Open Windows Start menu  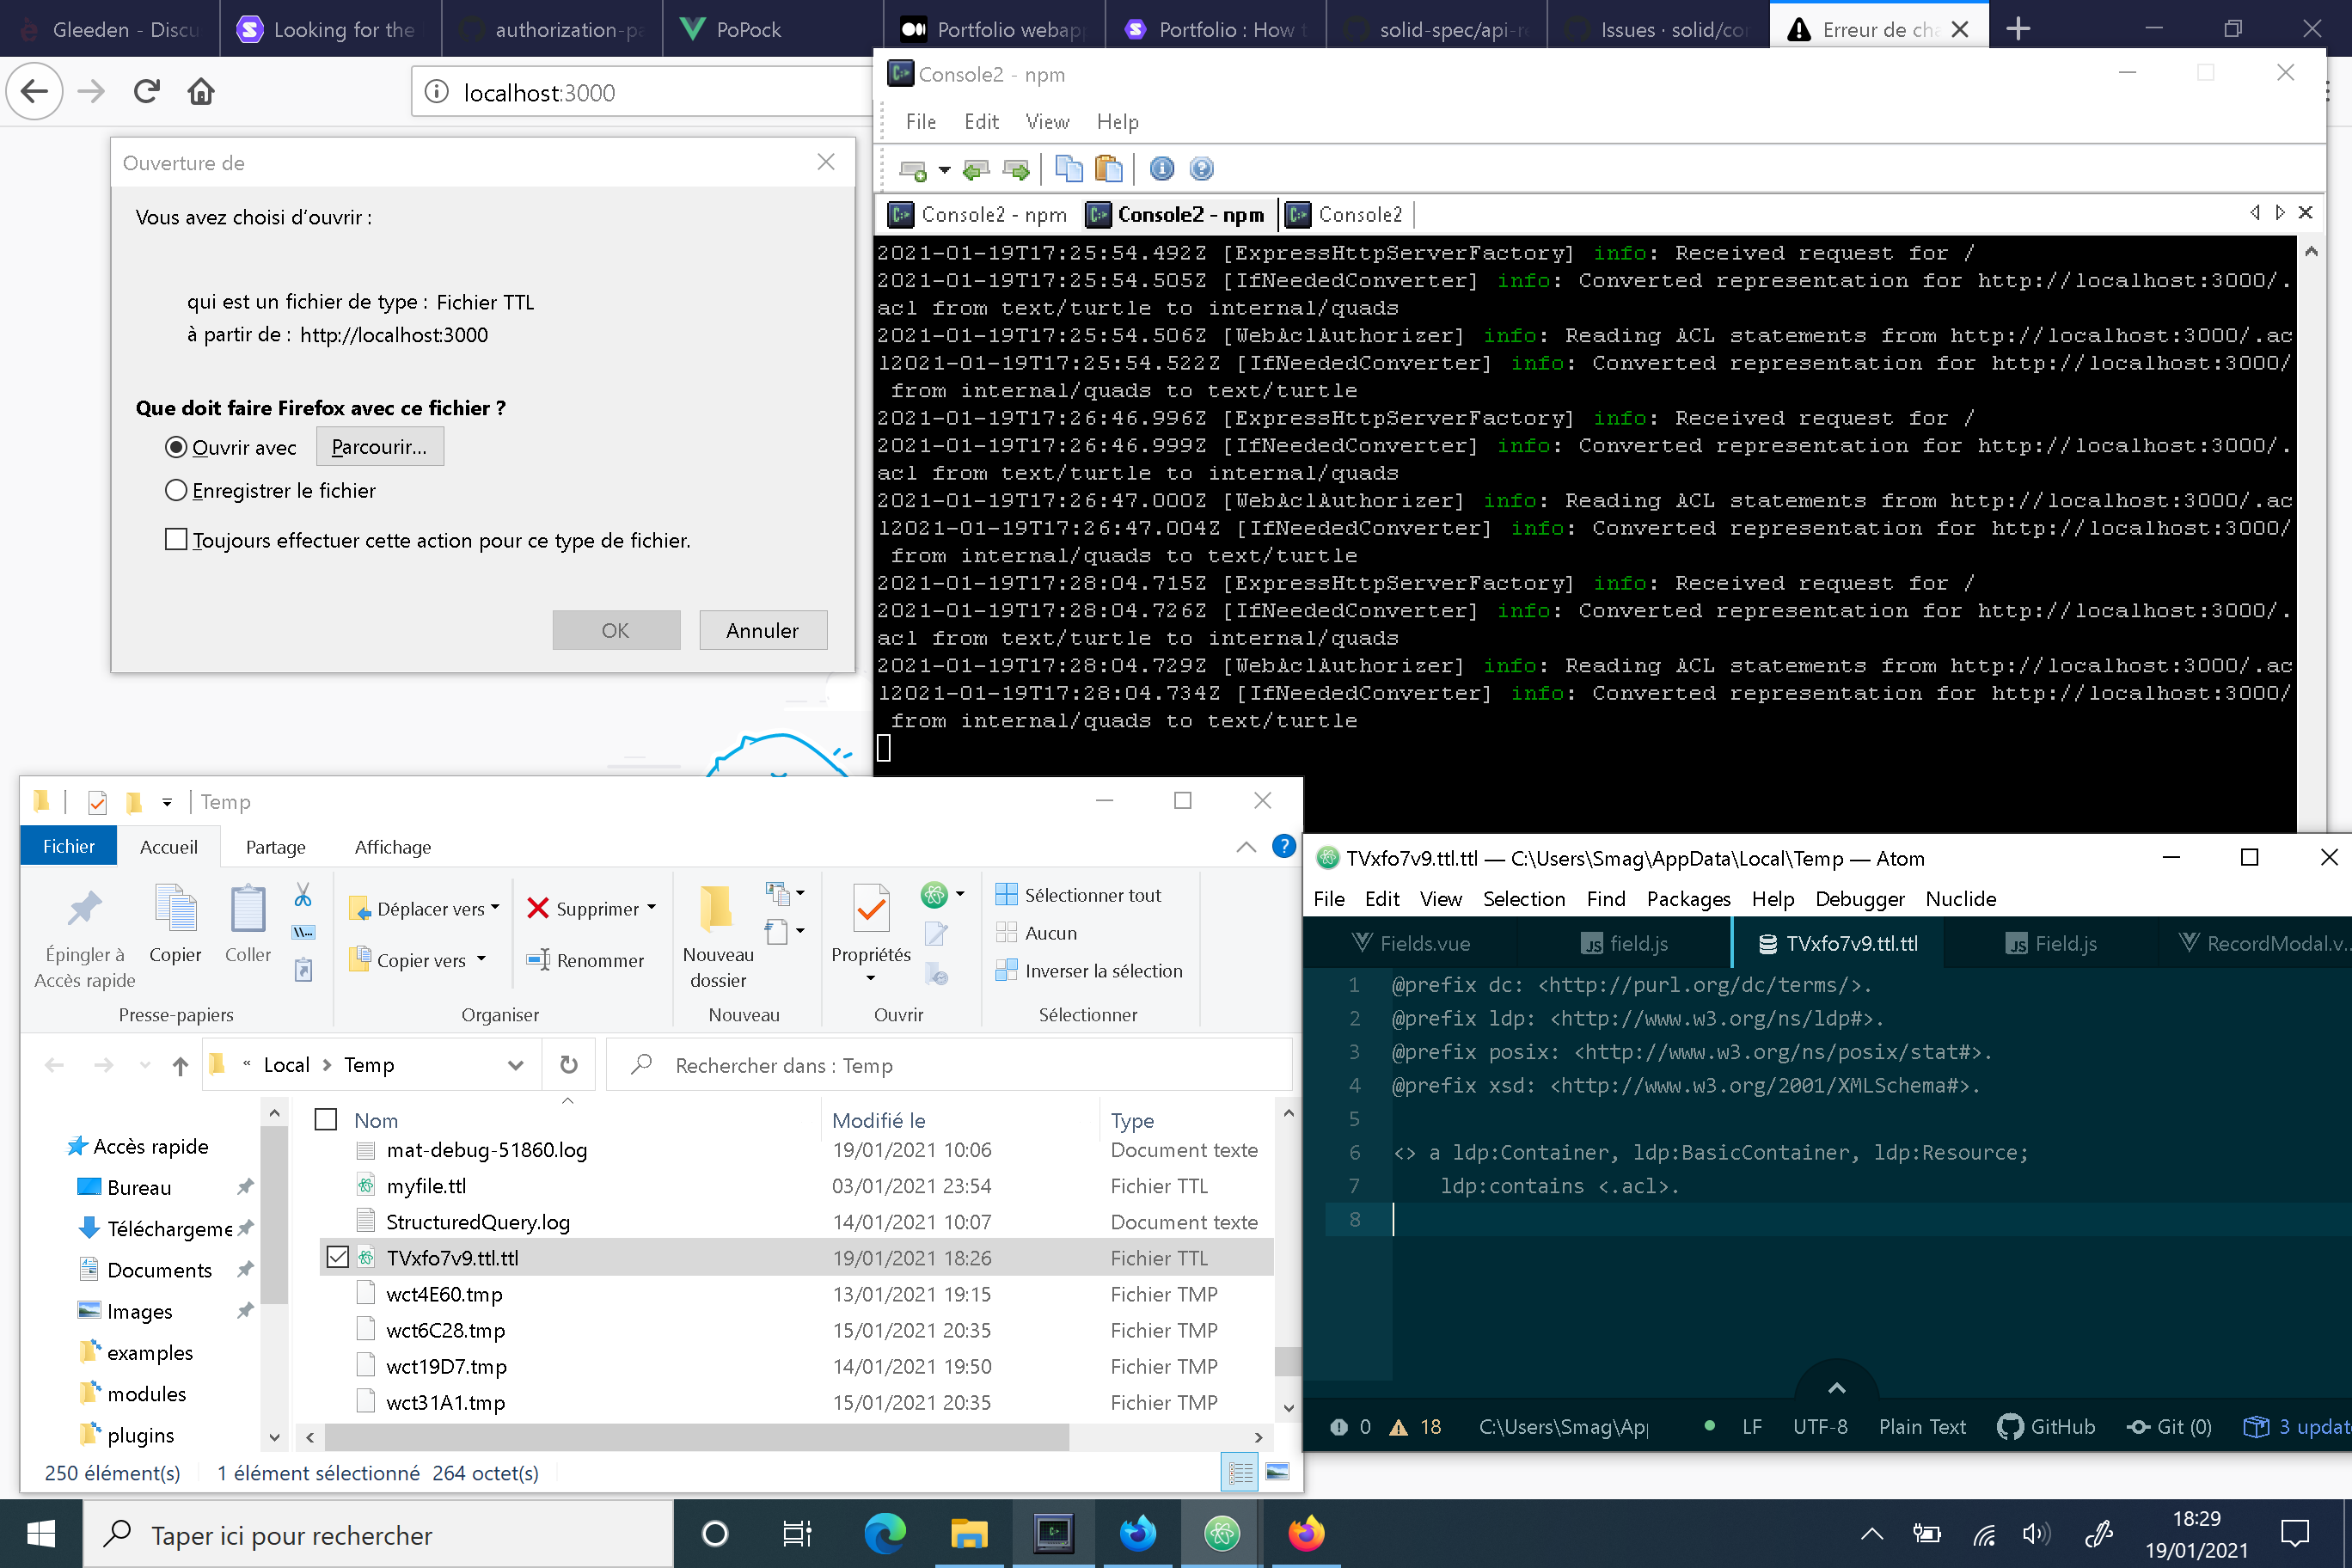(x=41, y=1534)
